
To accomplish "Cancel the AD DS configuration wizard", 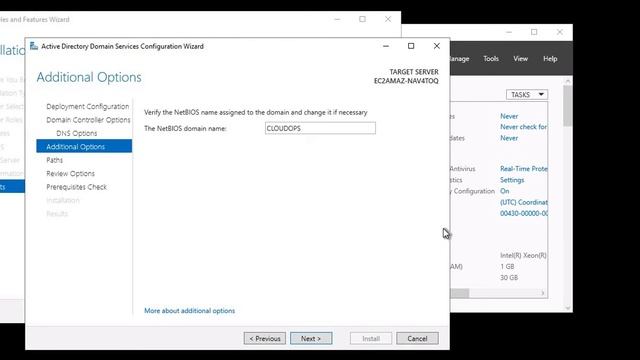I will point(417,338).
